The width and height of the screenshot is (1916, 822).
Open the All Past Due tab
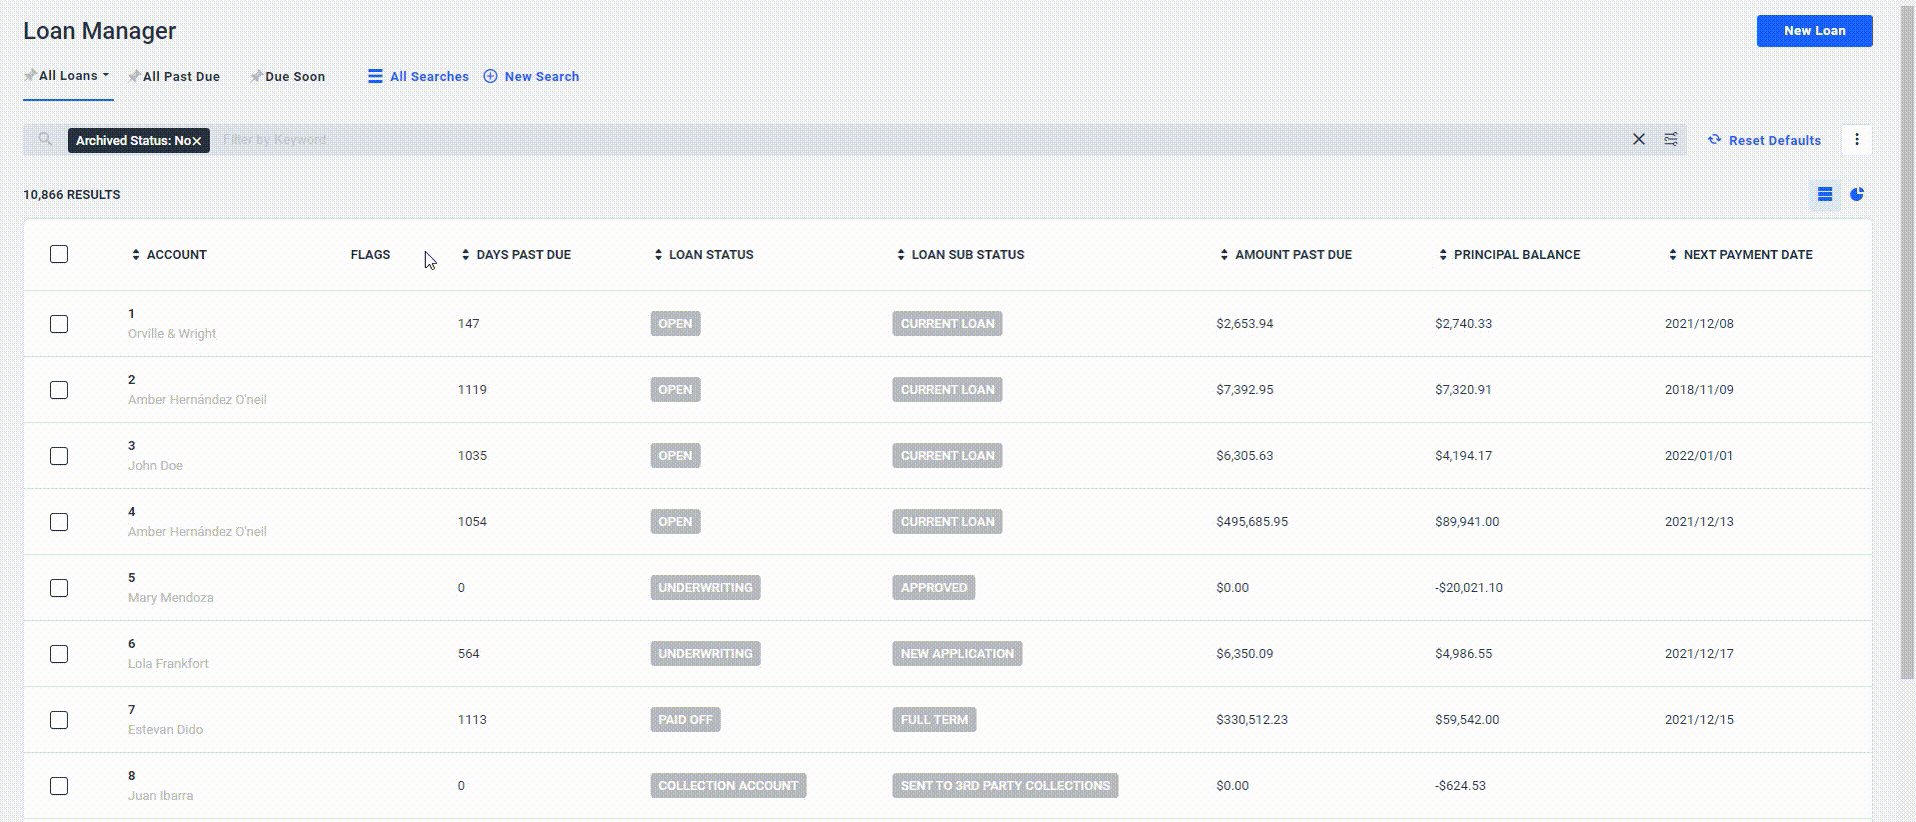[181, 76]
